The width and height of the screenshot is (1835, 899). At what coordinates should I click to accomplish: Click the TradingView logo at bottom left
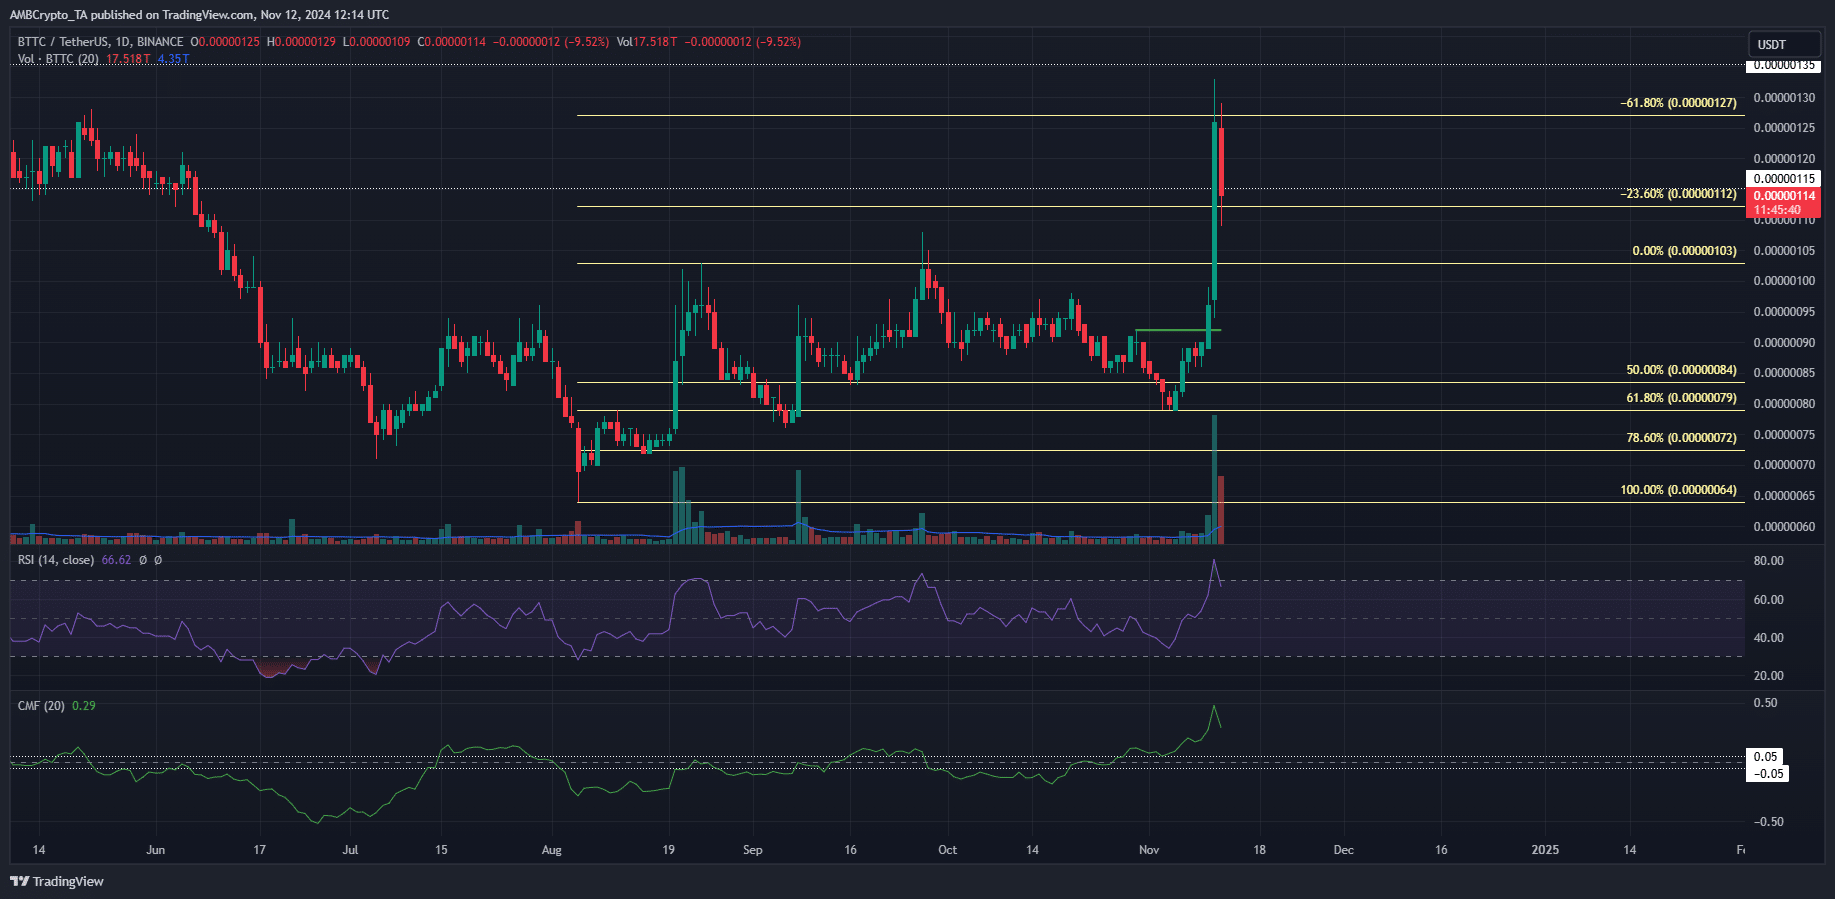pyautogui.click(x=57, y=881)
